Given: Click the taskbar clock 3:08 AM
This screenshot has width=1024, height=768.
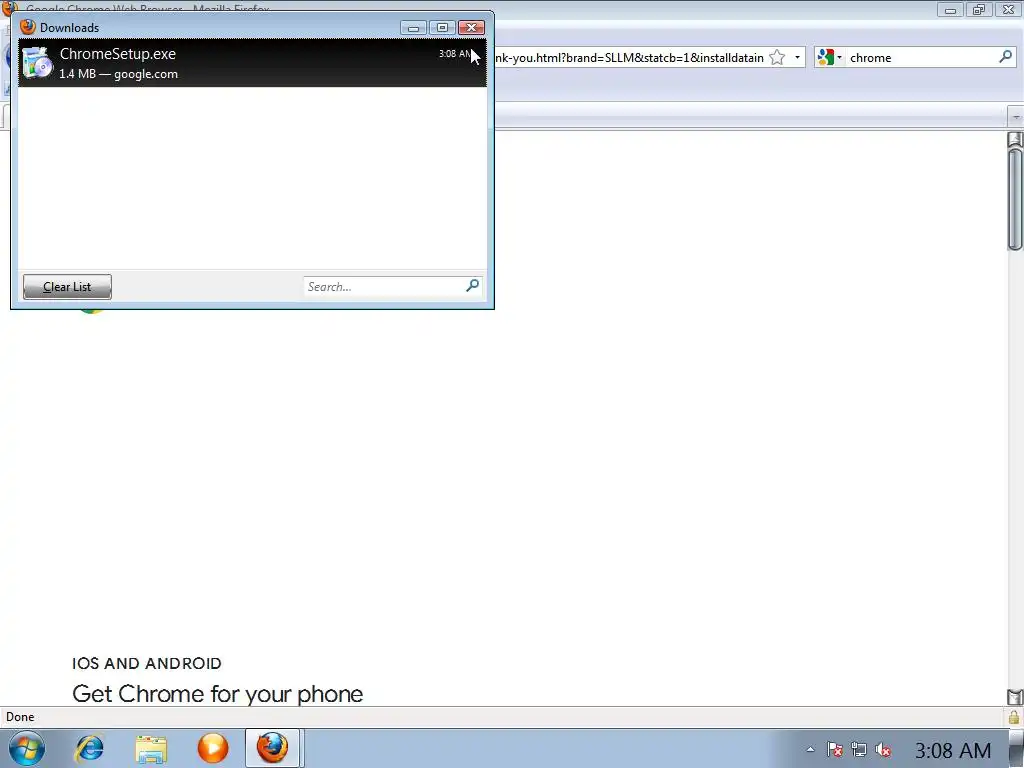Looking at the screenshot, I should point(953,750).
